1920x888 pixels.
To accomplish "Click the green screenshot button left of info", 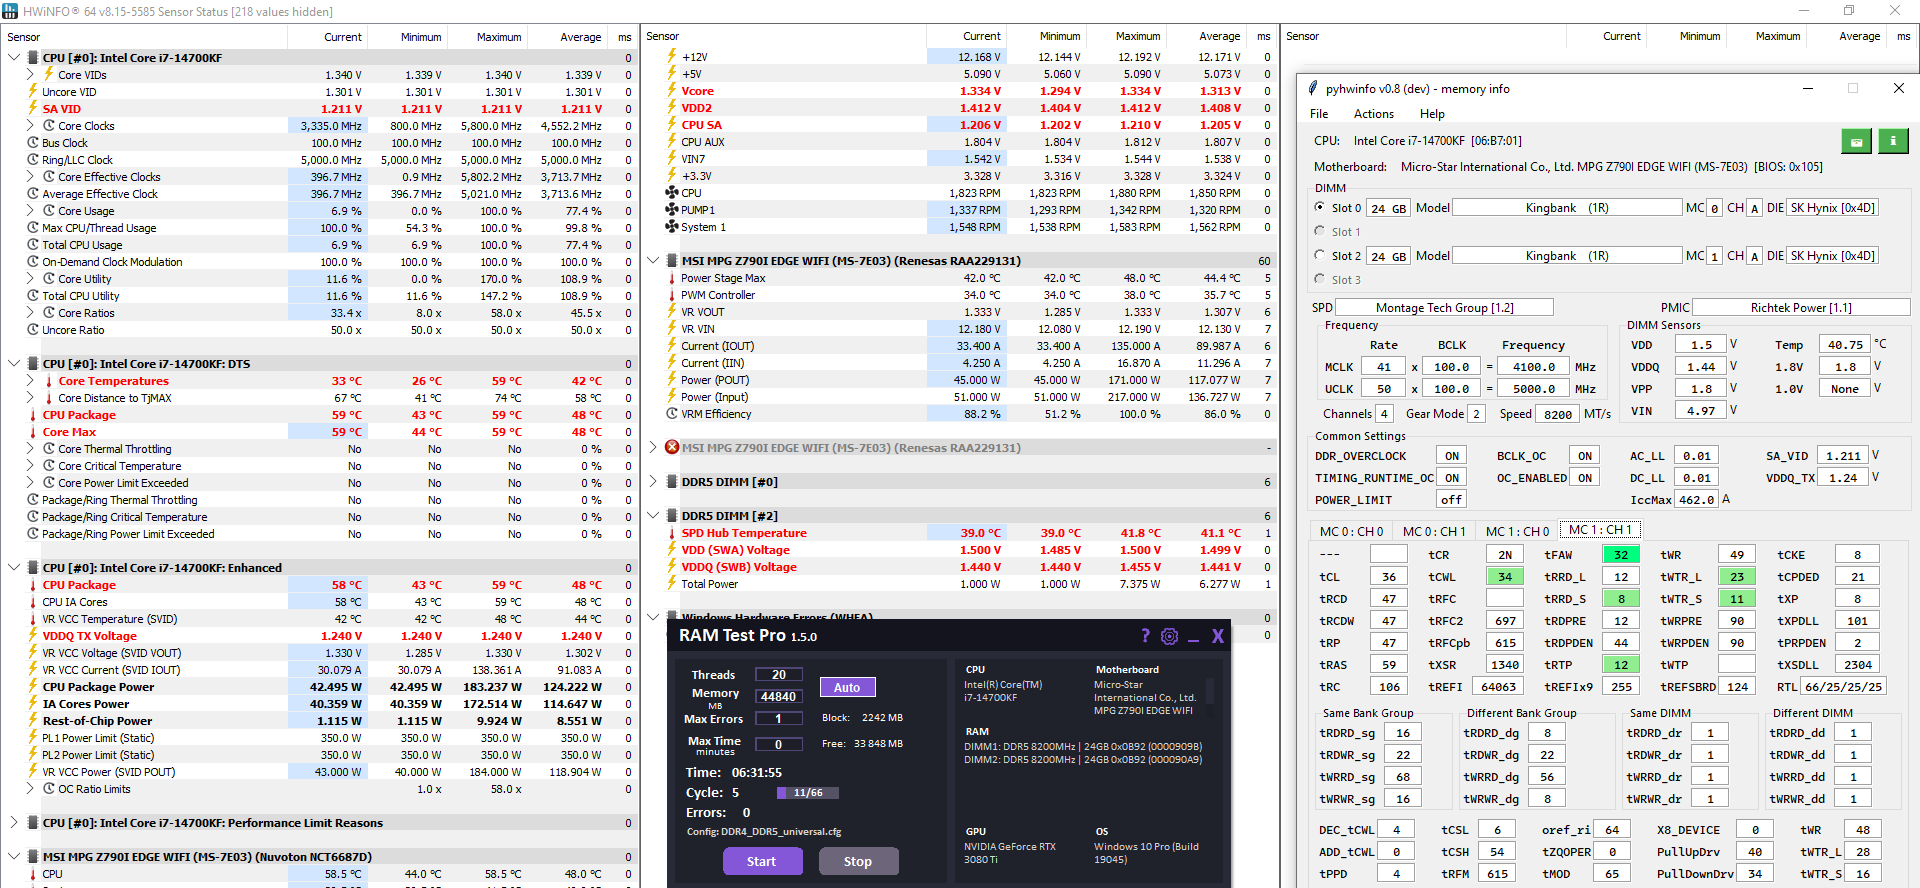I will 1856,141.
